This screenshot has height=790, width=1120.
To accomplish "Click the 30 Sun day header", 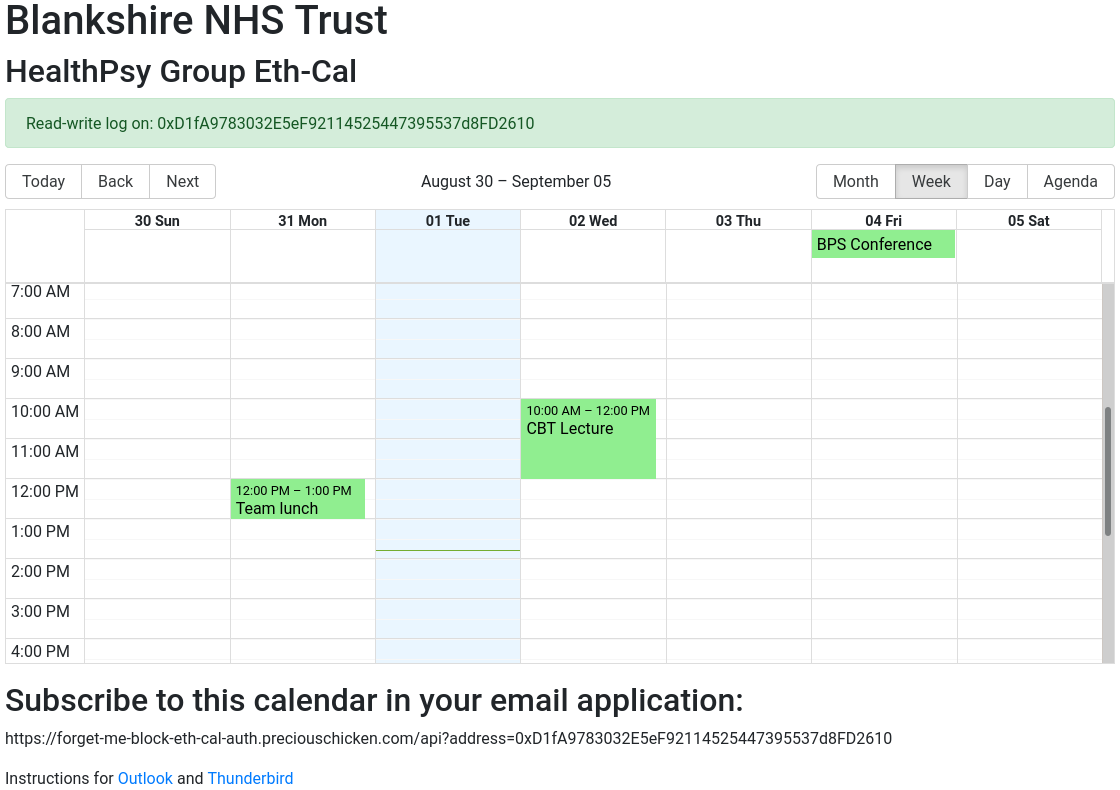I will tap(157, 221).
